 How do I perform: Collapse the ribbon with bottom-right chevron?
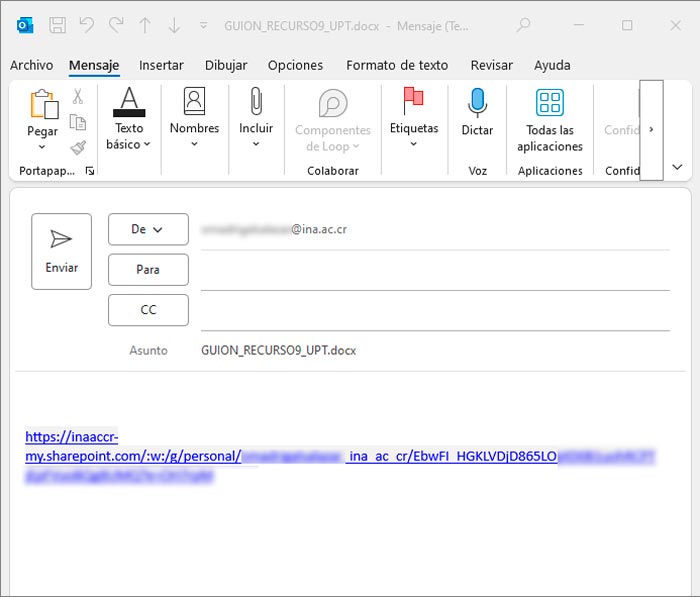[677, 167]
